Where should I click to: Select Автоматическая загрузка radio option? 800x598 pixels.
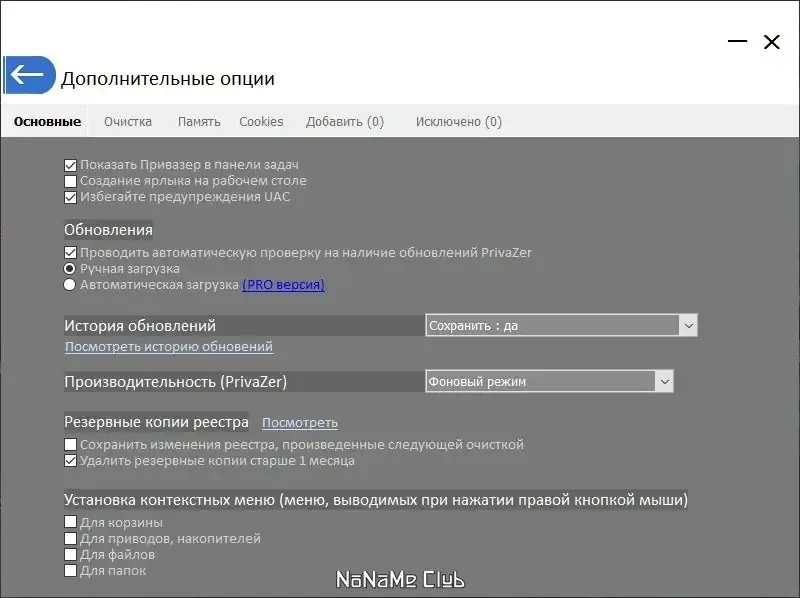tap(70, 284)
